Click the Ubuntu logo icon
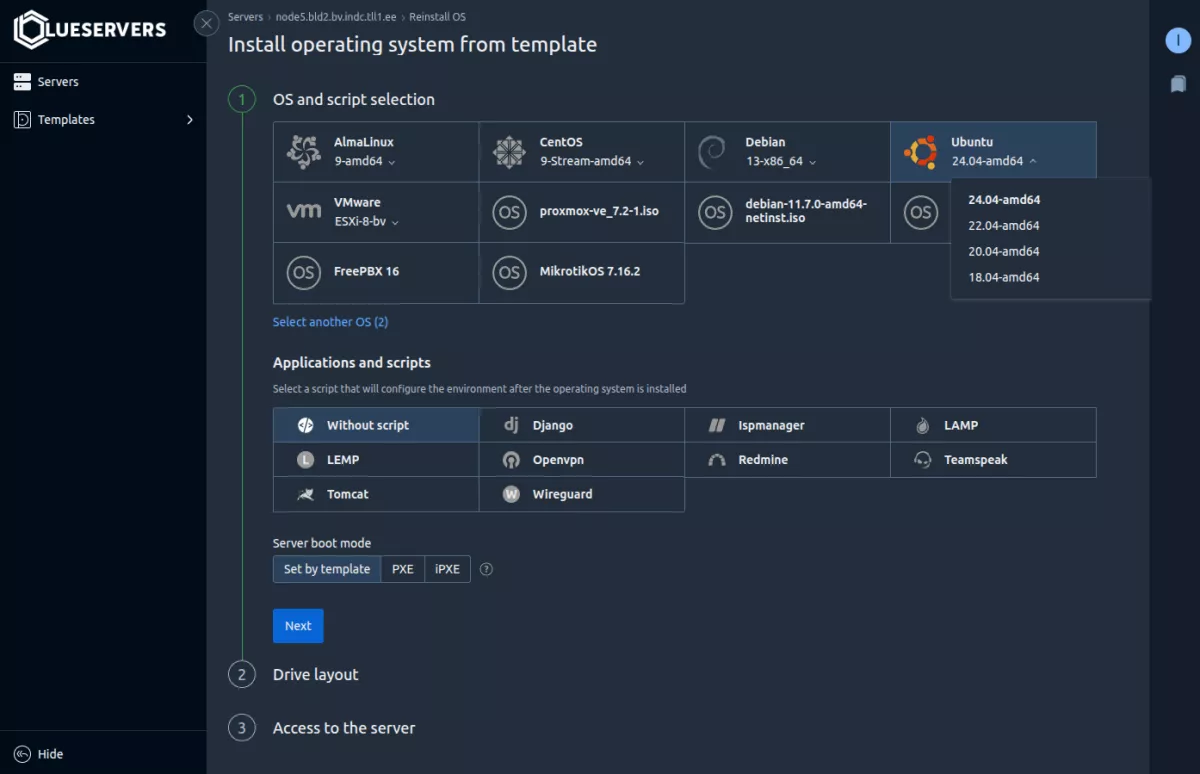 click(920, 152)
